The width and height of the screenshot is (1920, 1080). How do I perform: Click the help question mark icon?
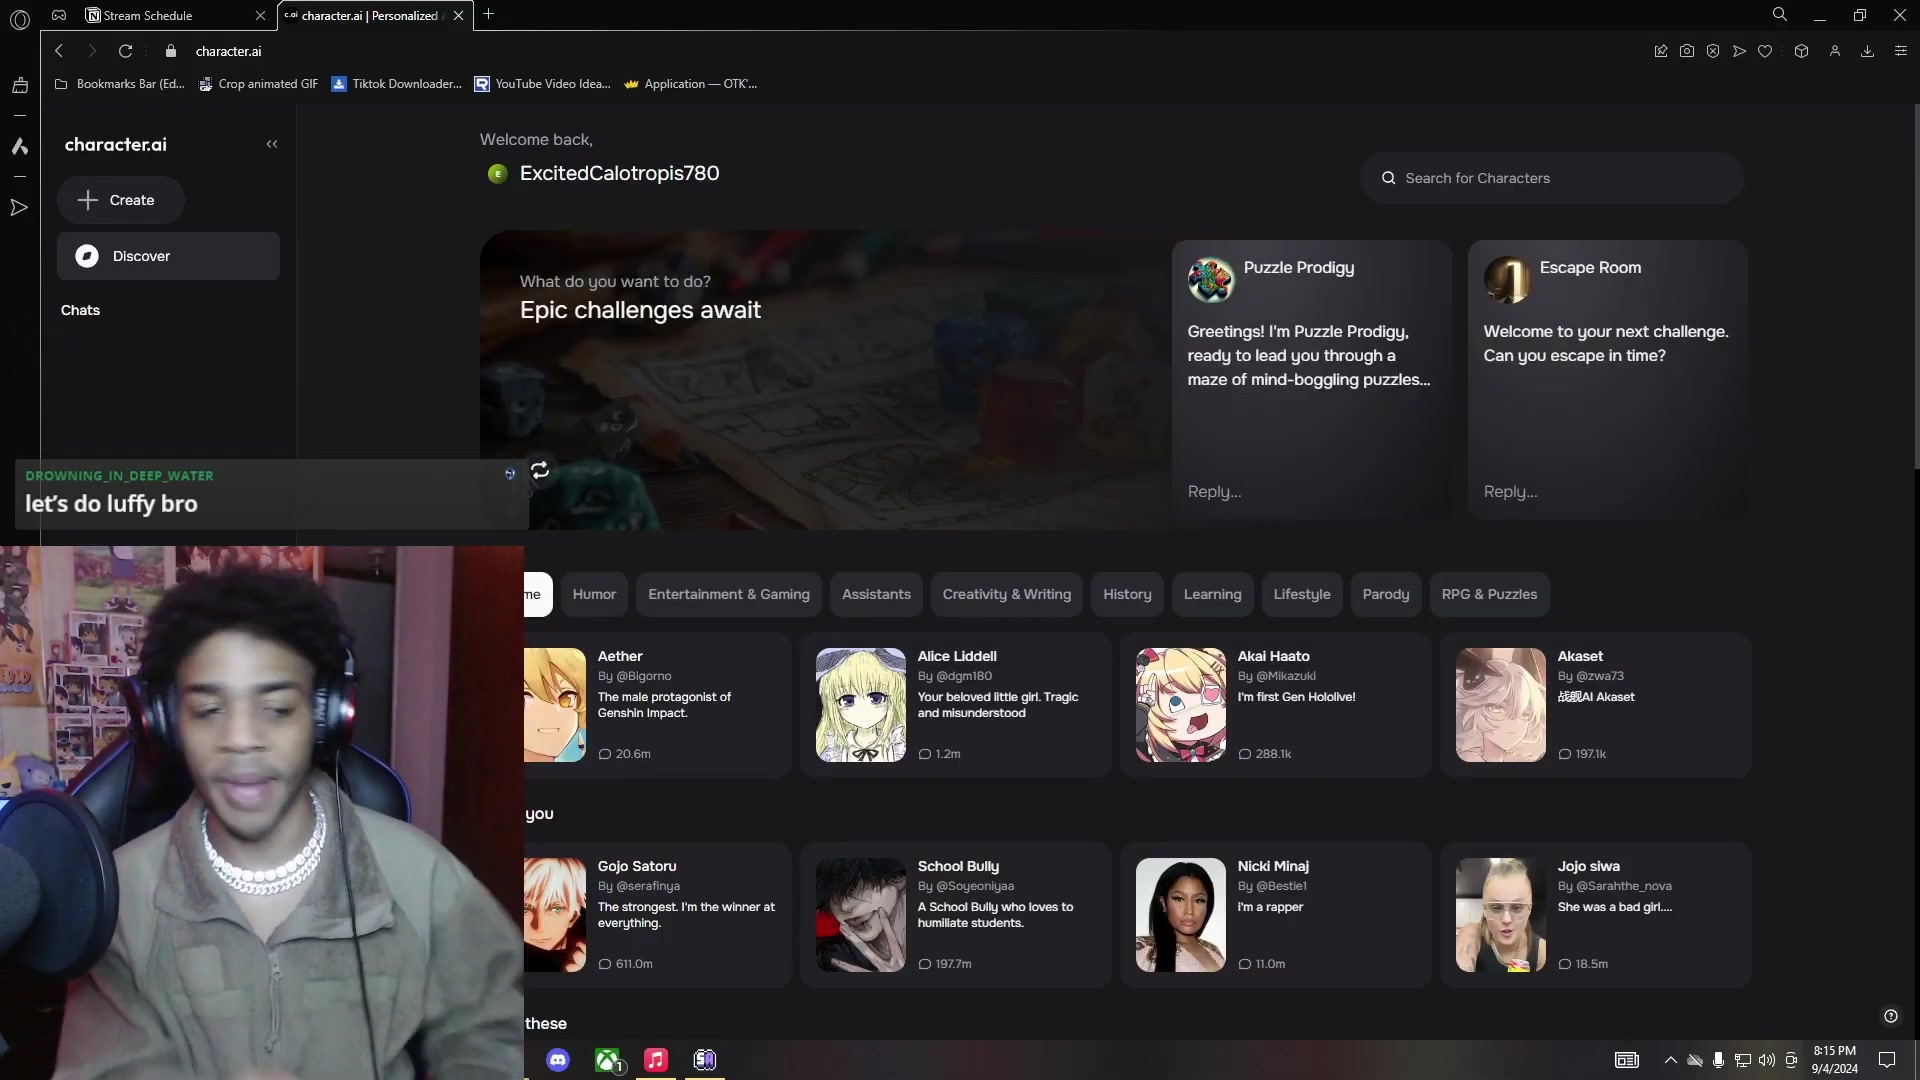tap(1890, 1016)
